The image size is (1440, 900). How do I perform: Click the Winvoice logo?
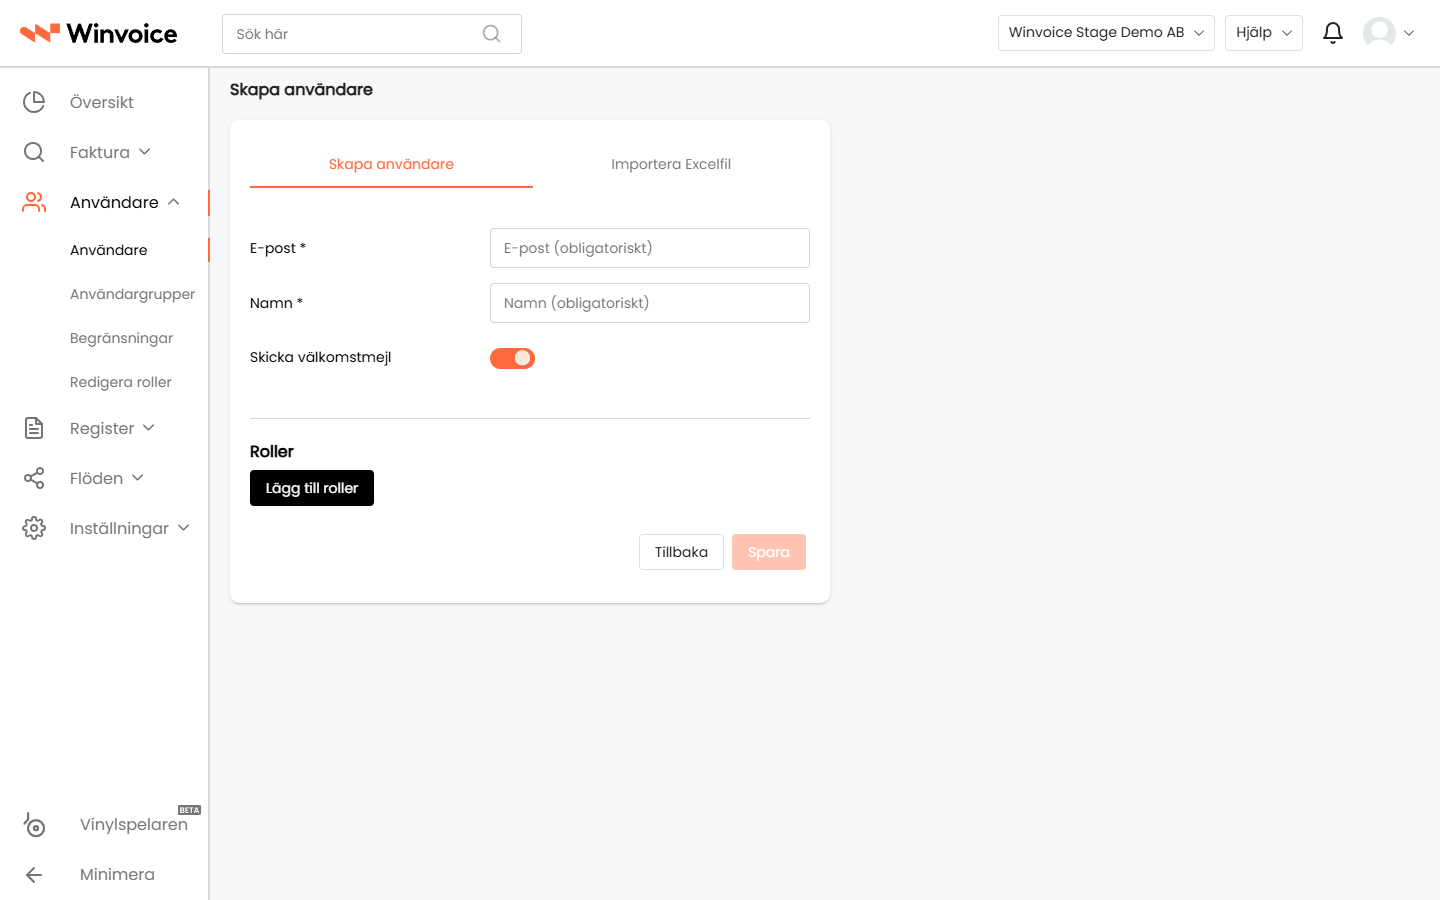[x=98, y=33]
